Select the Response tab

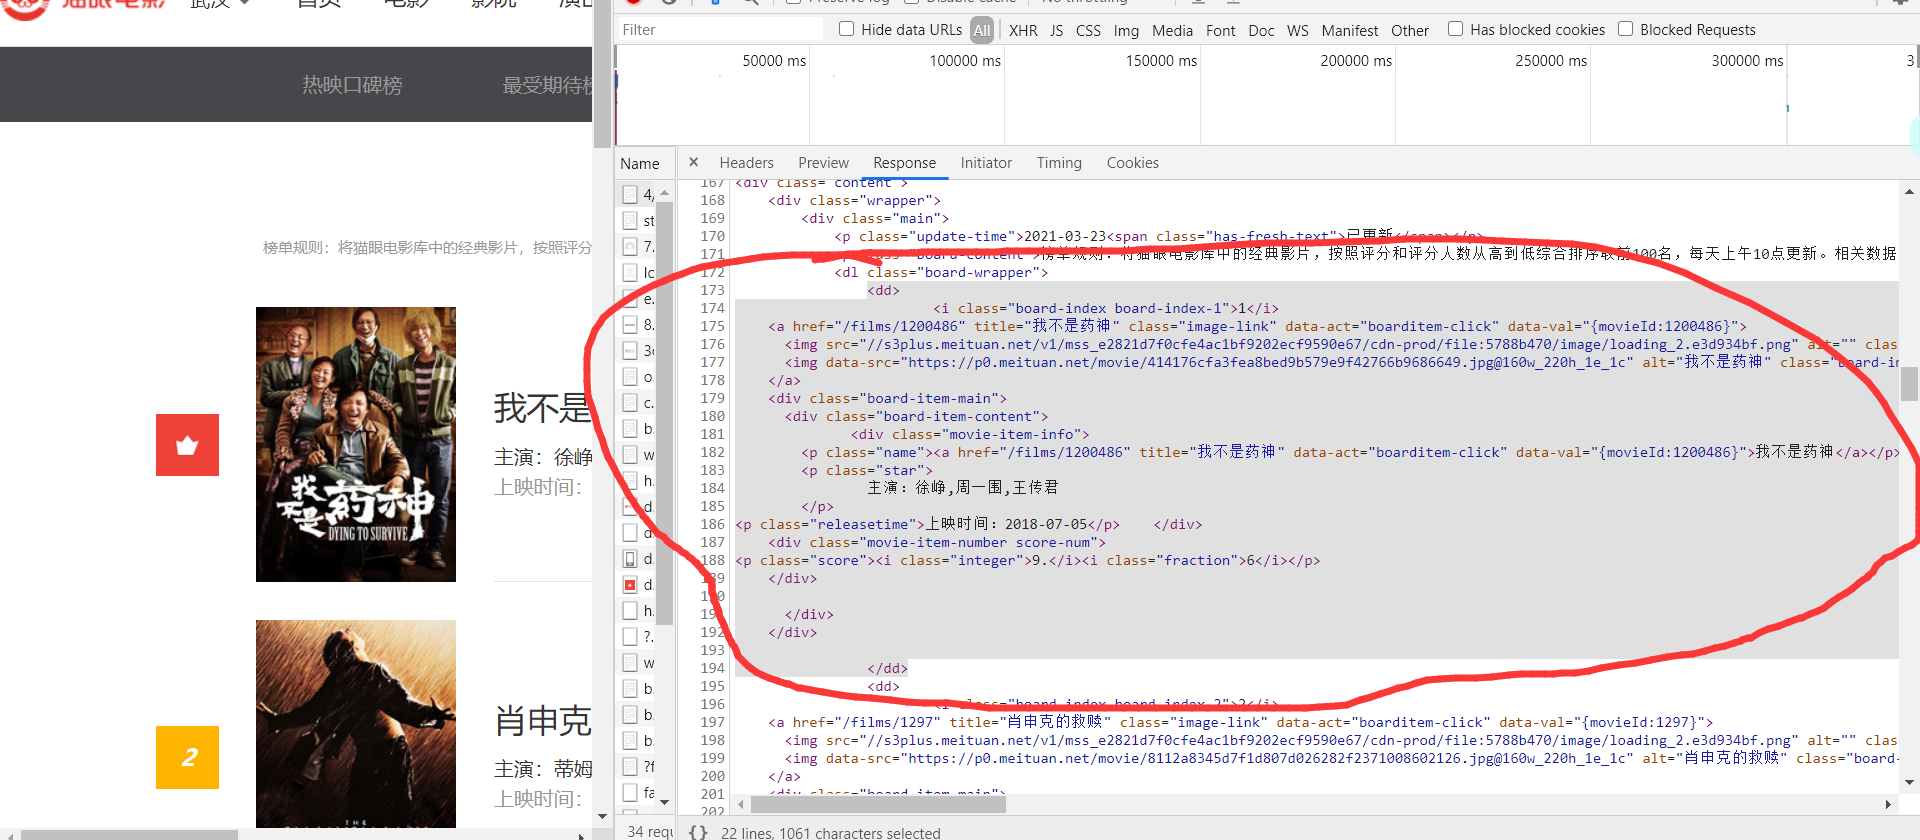pyautogui.click(x=904, y=162)
